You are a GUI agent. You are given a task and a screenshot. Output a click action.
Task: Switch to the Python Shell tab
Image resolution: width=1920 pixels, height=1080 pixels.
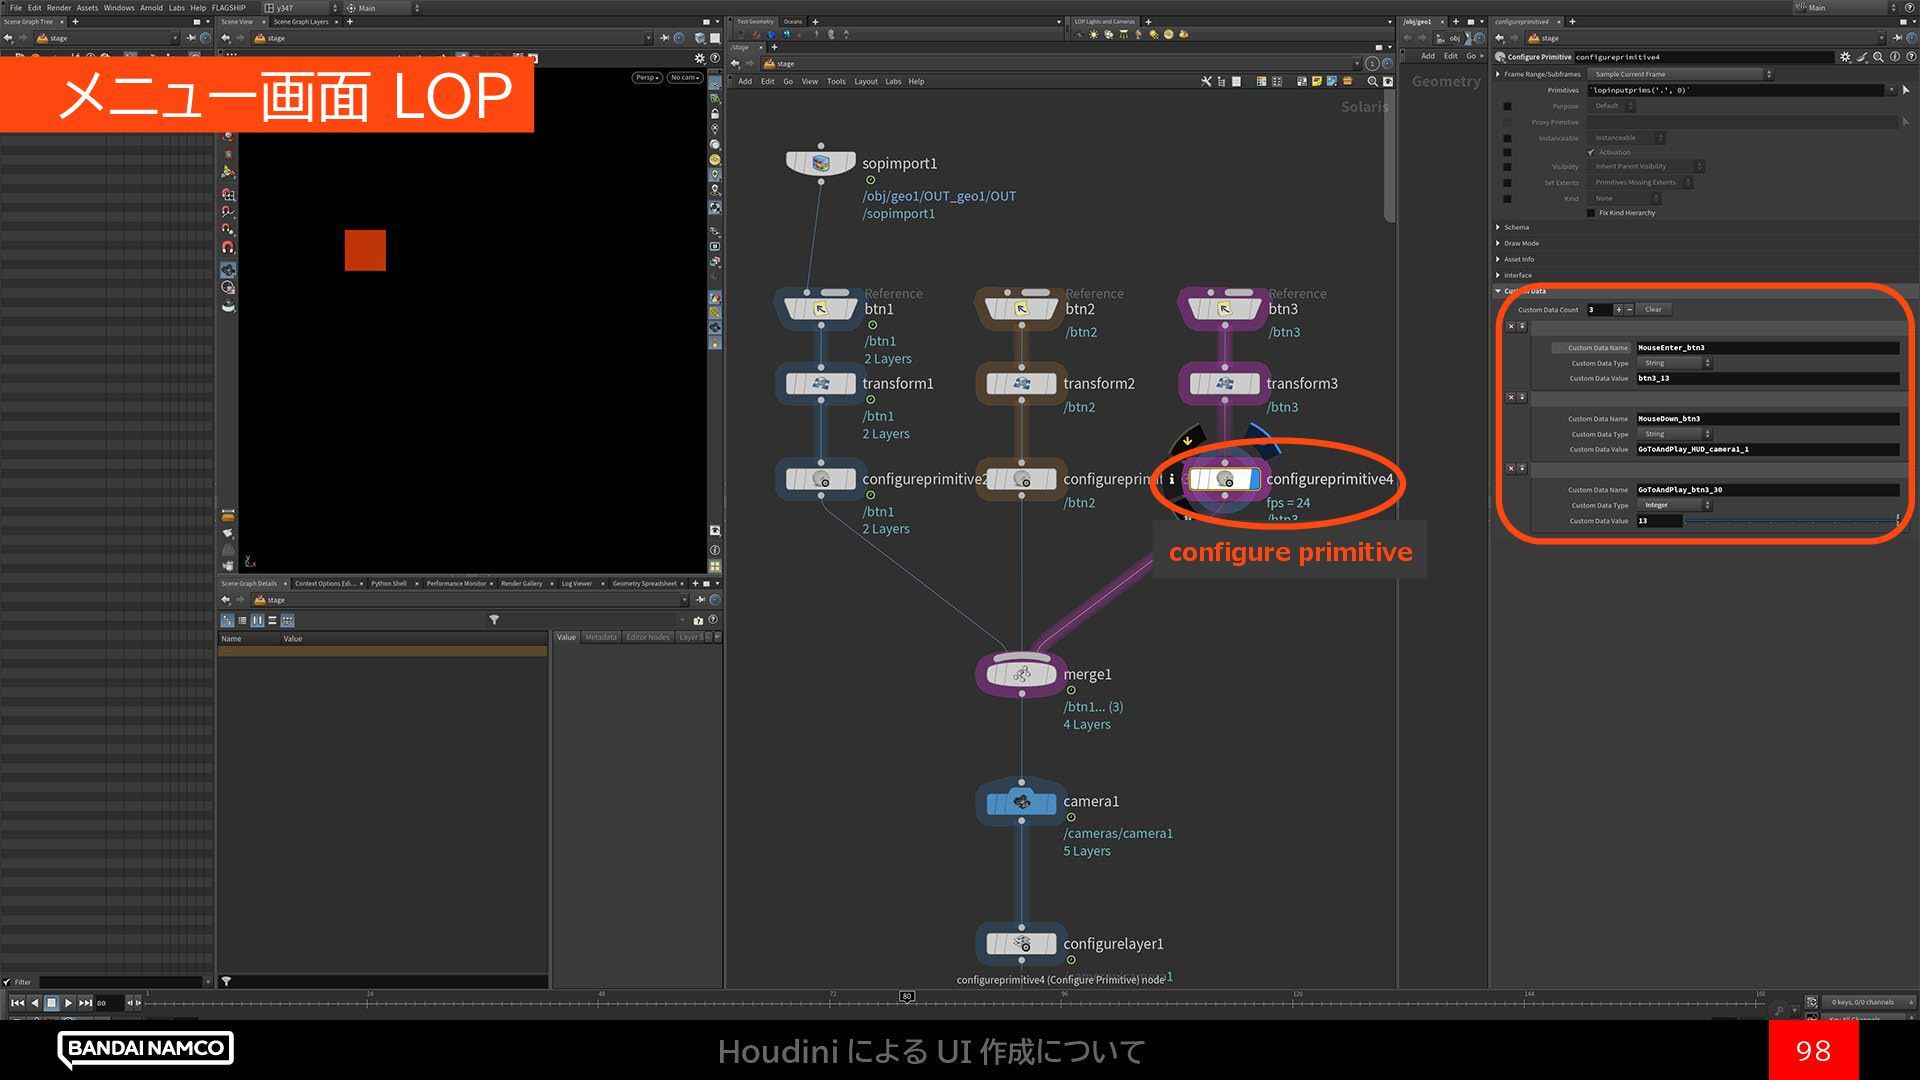[388, 583]
